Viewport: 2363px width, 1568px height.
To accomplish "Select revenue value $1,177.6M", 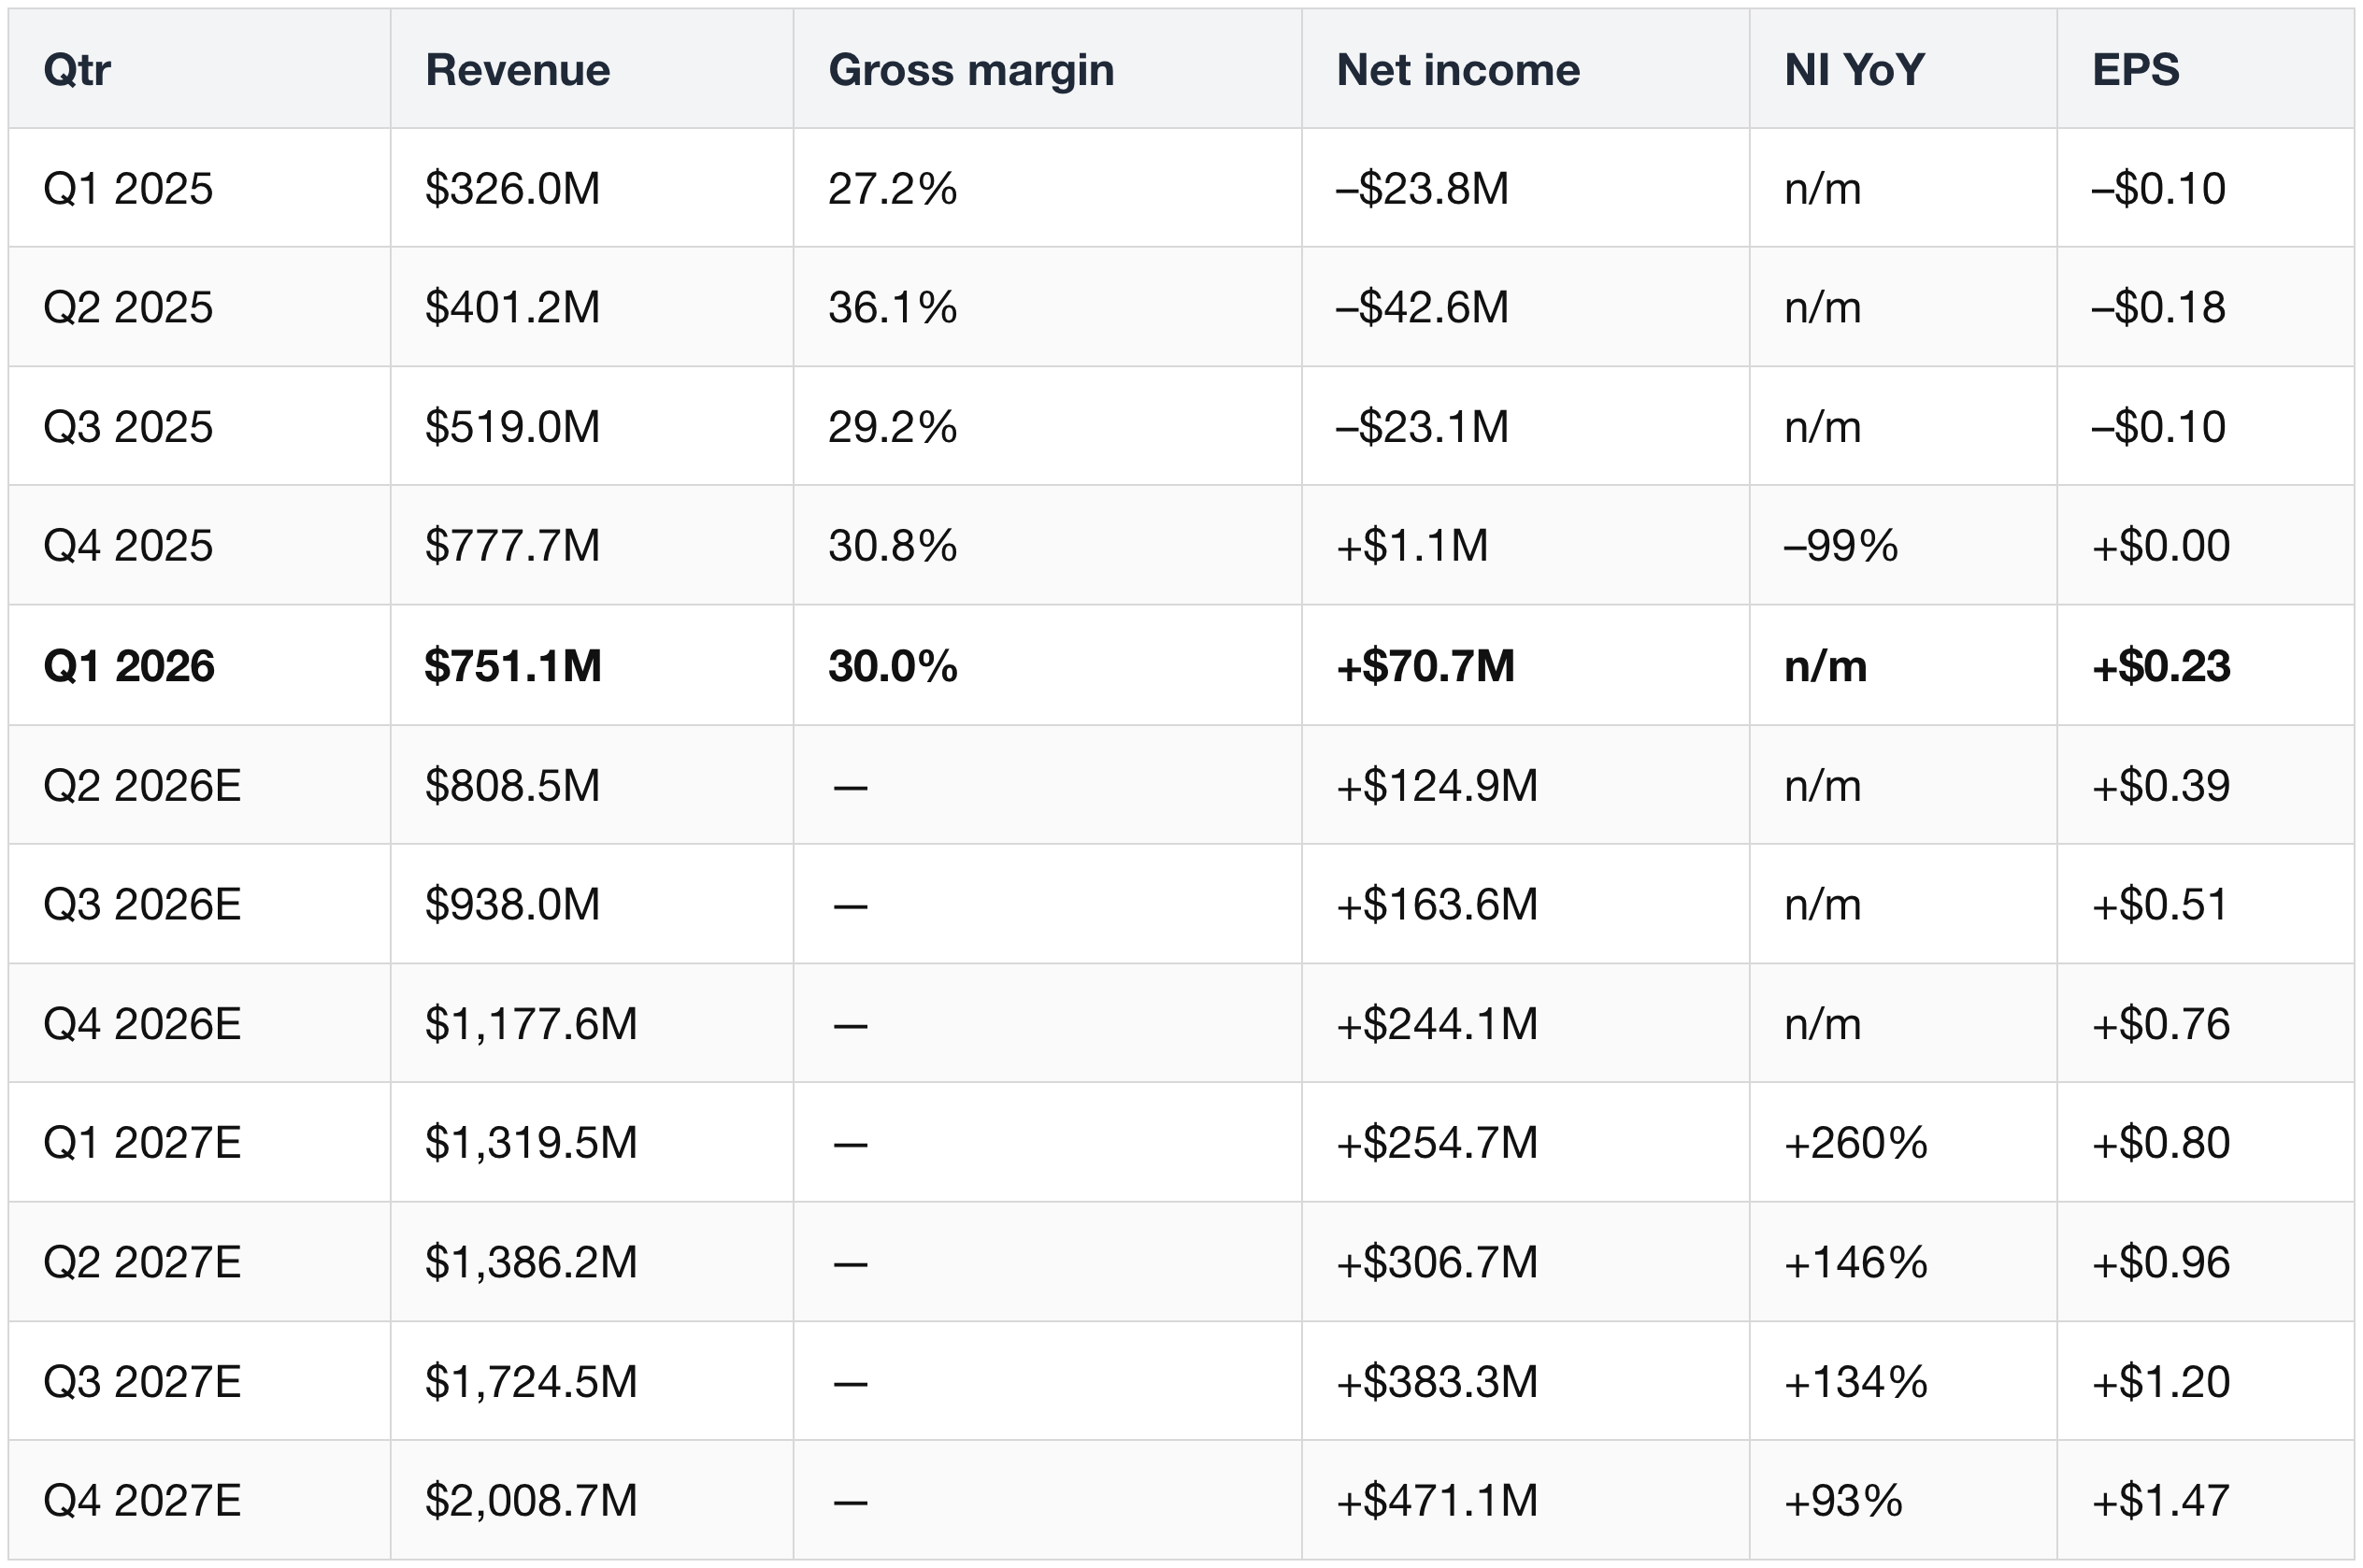I will pos(531,1024).
